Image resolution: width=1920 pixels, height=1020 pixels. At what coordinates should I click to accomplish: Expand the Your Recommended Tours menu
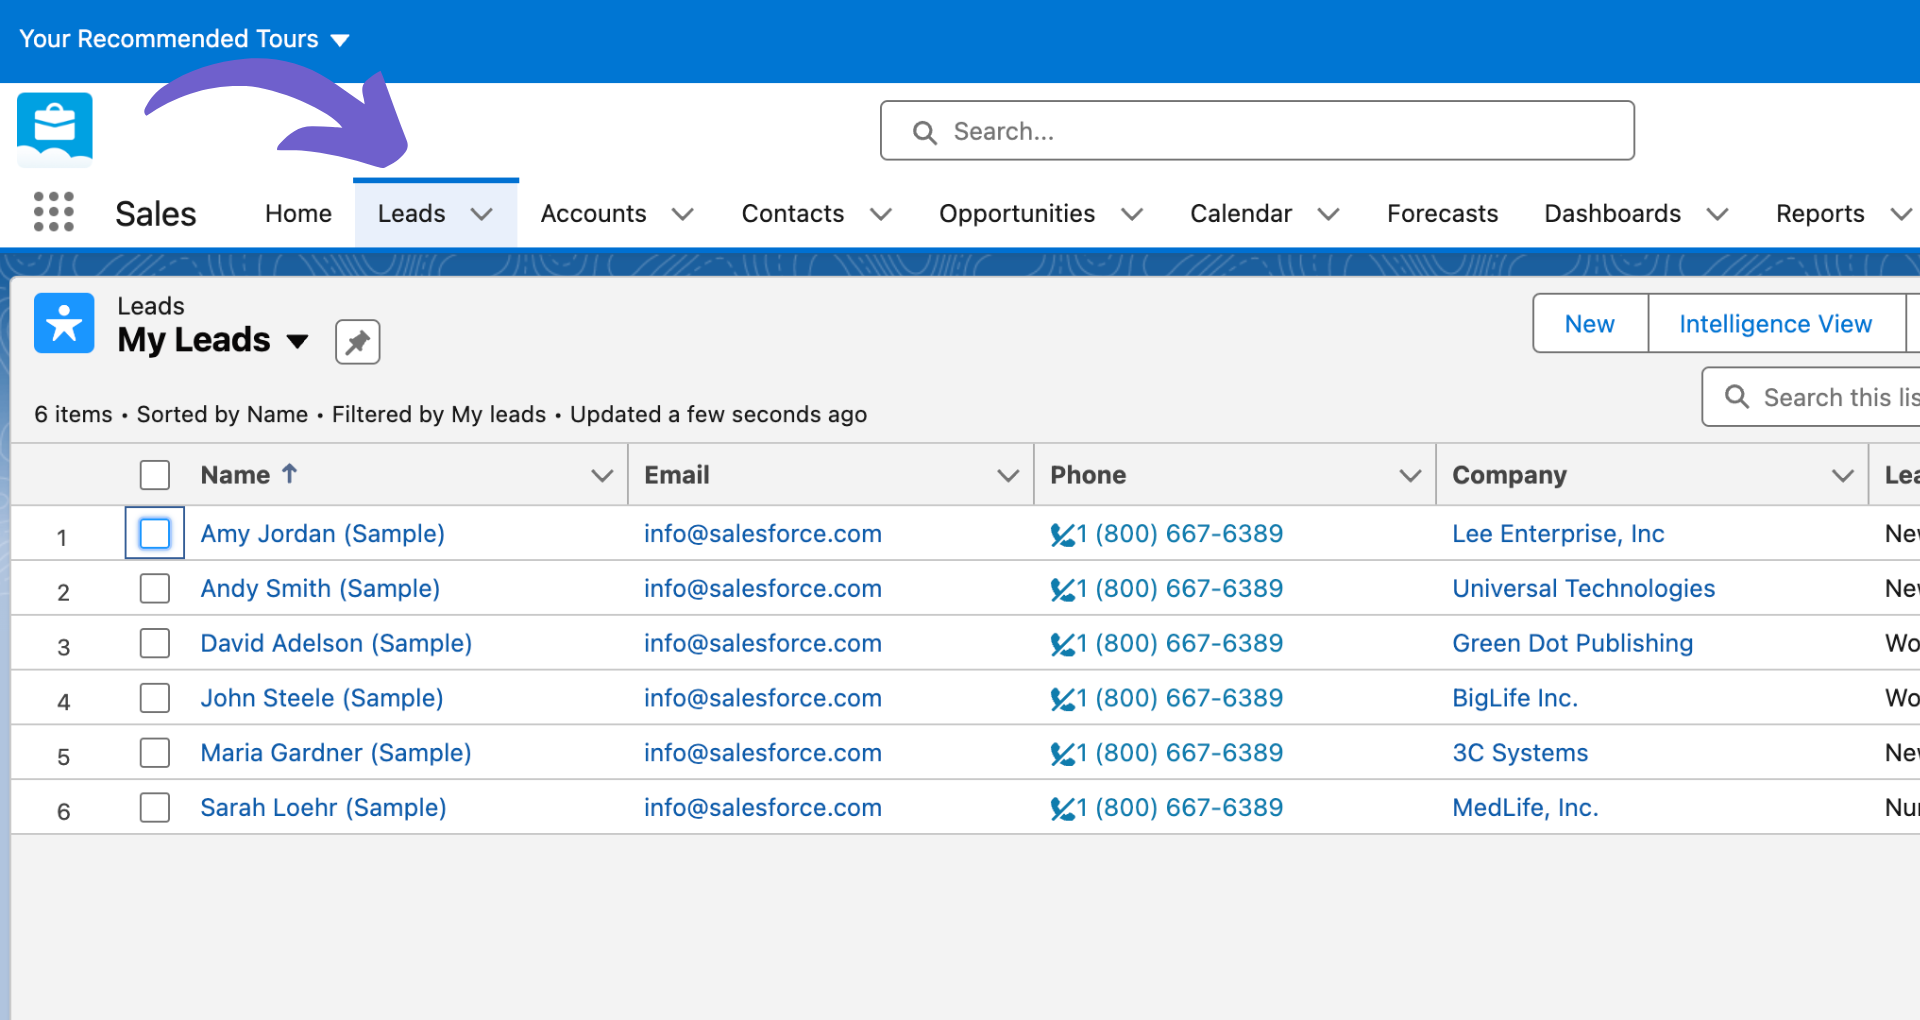pos(340,40)
